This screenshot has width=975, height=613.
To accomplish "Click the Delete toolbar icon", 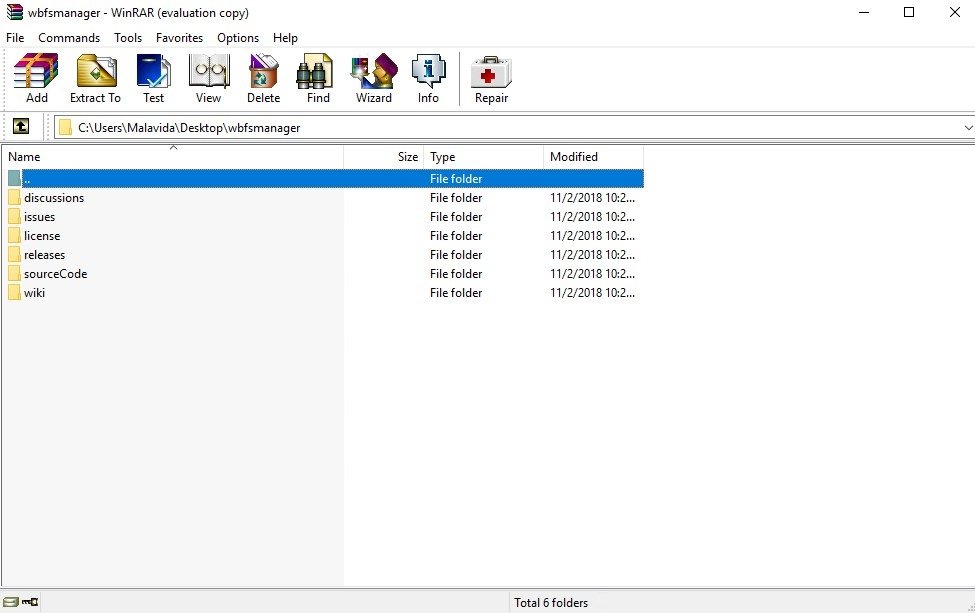I will [x=264, y=70].
